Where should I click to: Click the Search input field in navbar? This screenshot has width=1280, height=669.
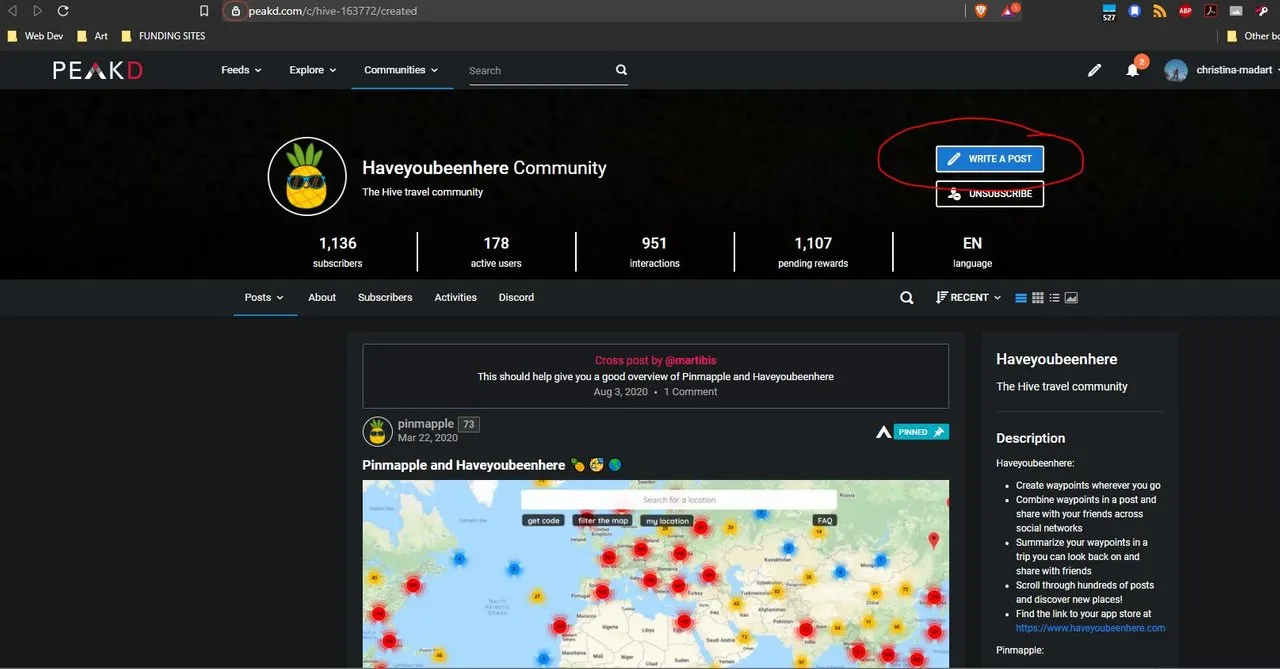(x=538, y=70)
